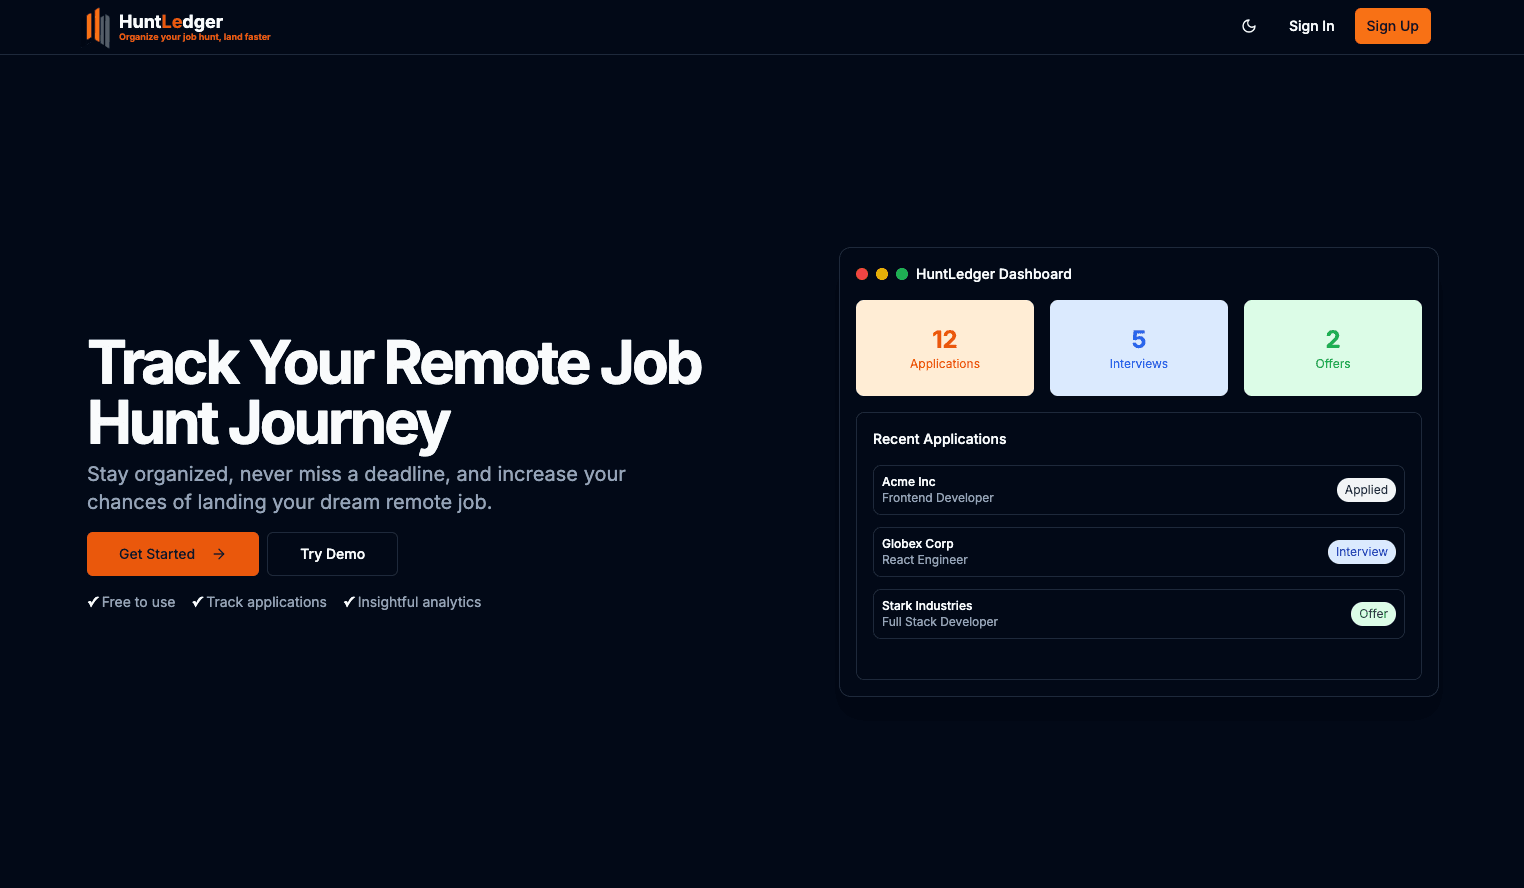Click the checkmark beside Free to use

click(93, 602)
